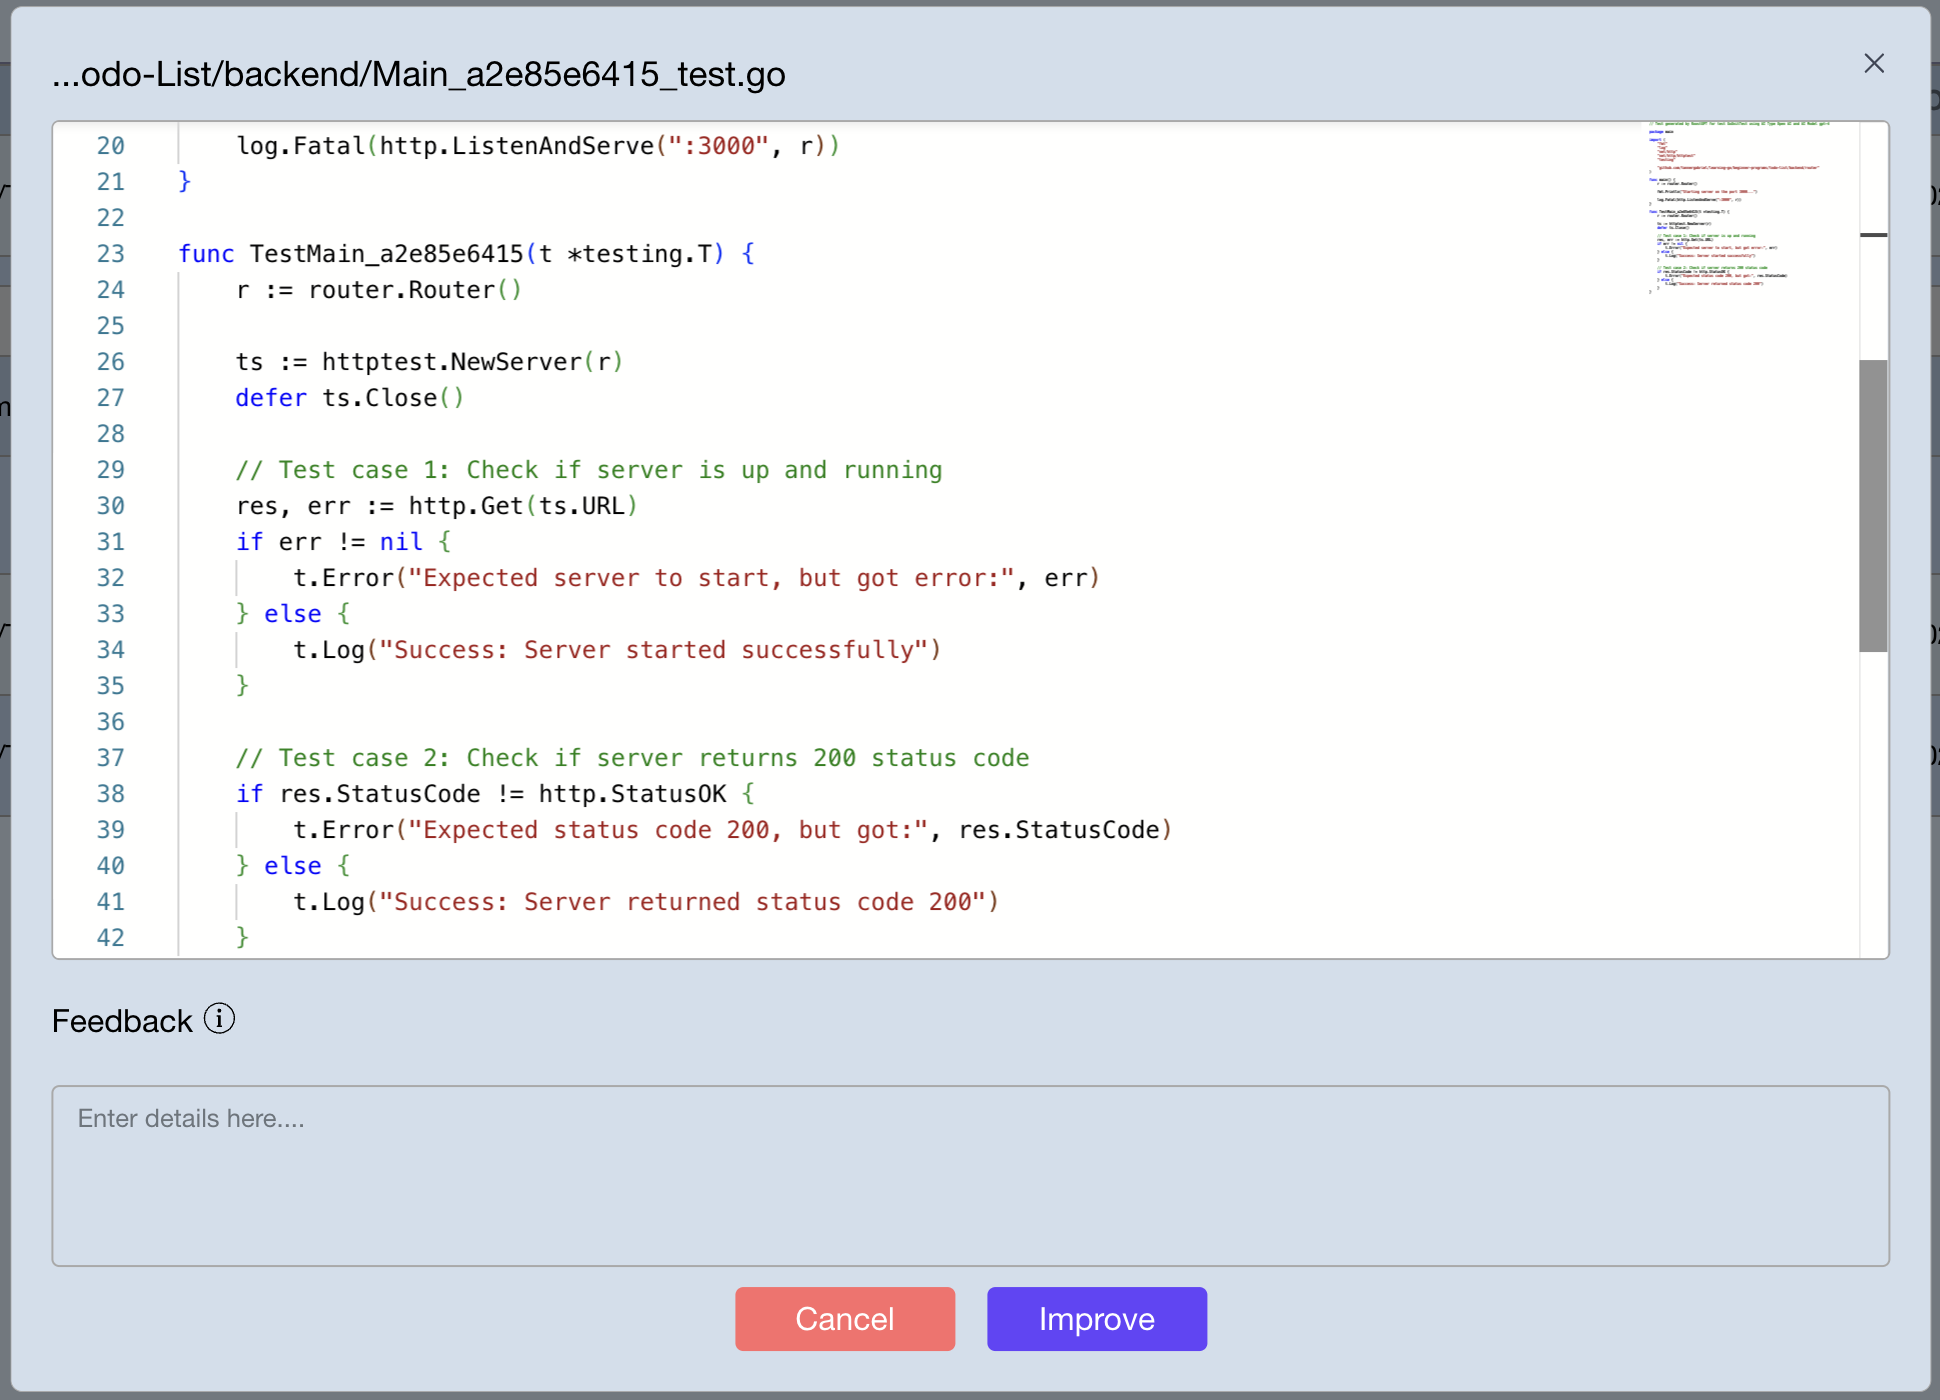The width and height of the screenshot is (1940, 1400).
Task: Select the http.StatusOK token on line 38
Action: point(637,793)
